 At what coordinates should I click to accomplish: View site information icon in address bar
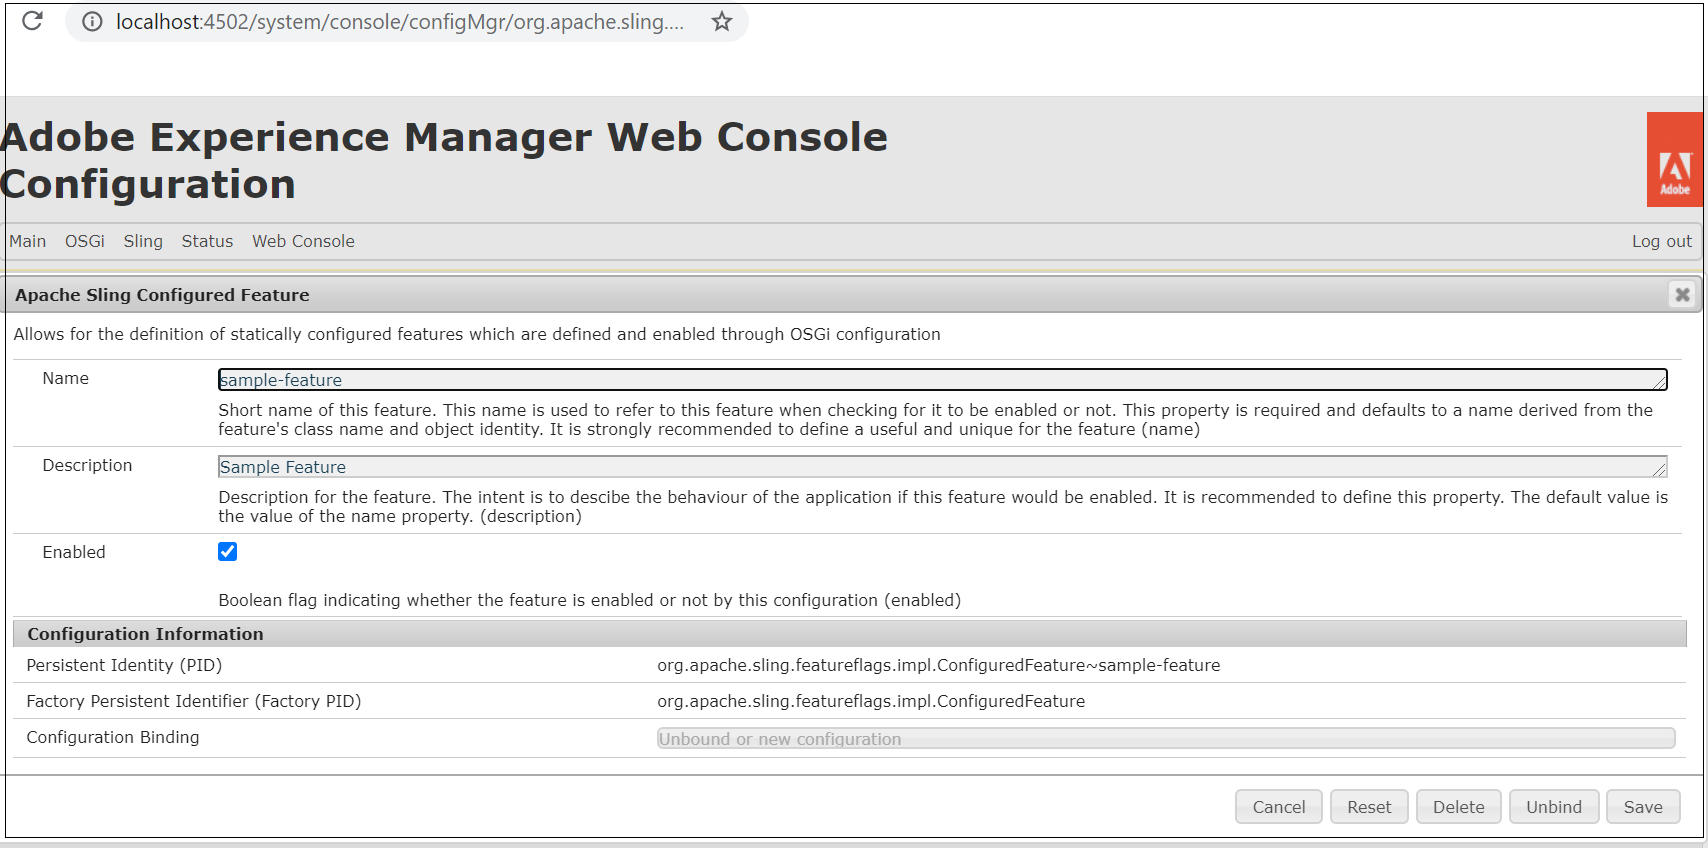[92, 22]
